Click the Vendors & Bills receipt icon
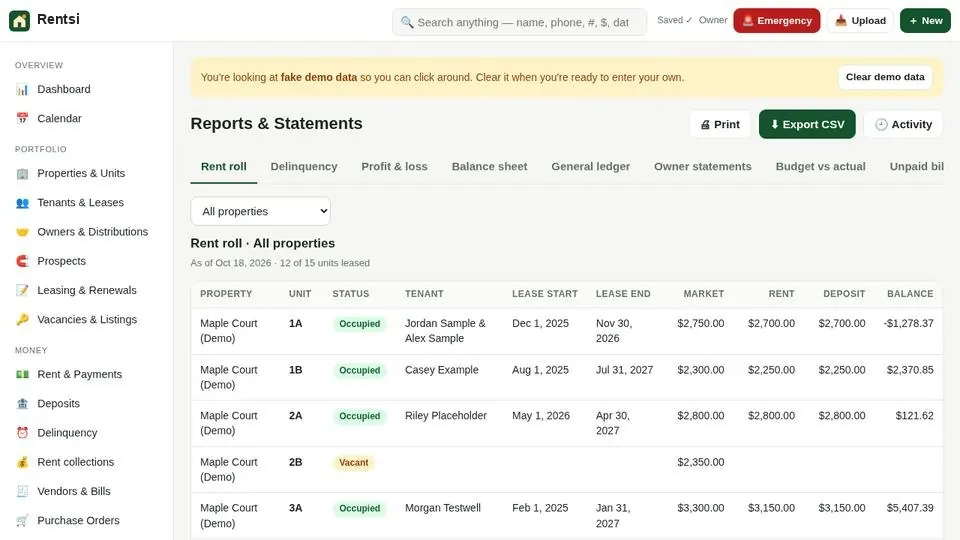Image resolution: width=960 pixels, height=540 pixels. tap(23, 491)
